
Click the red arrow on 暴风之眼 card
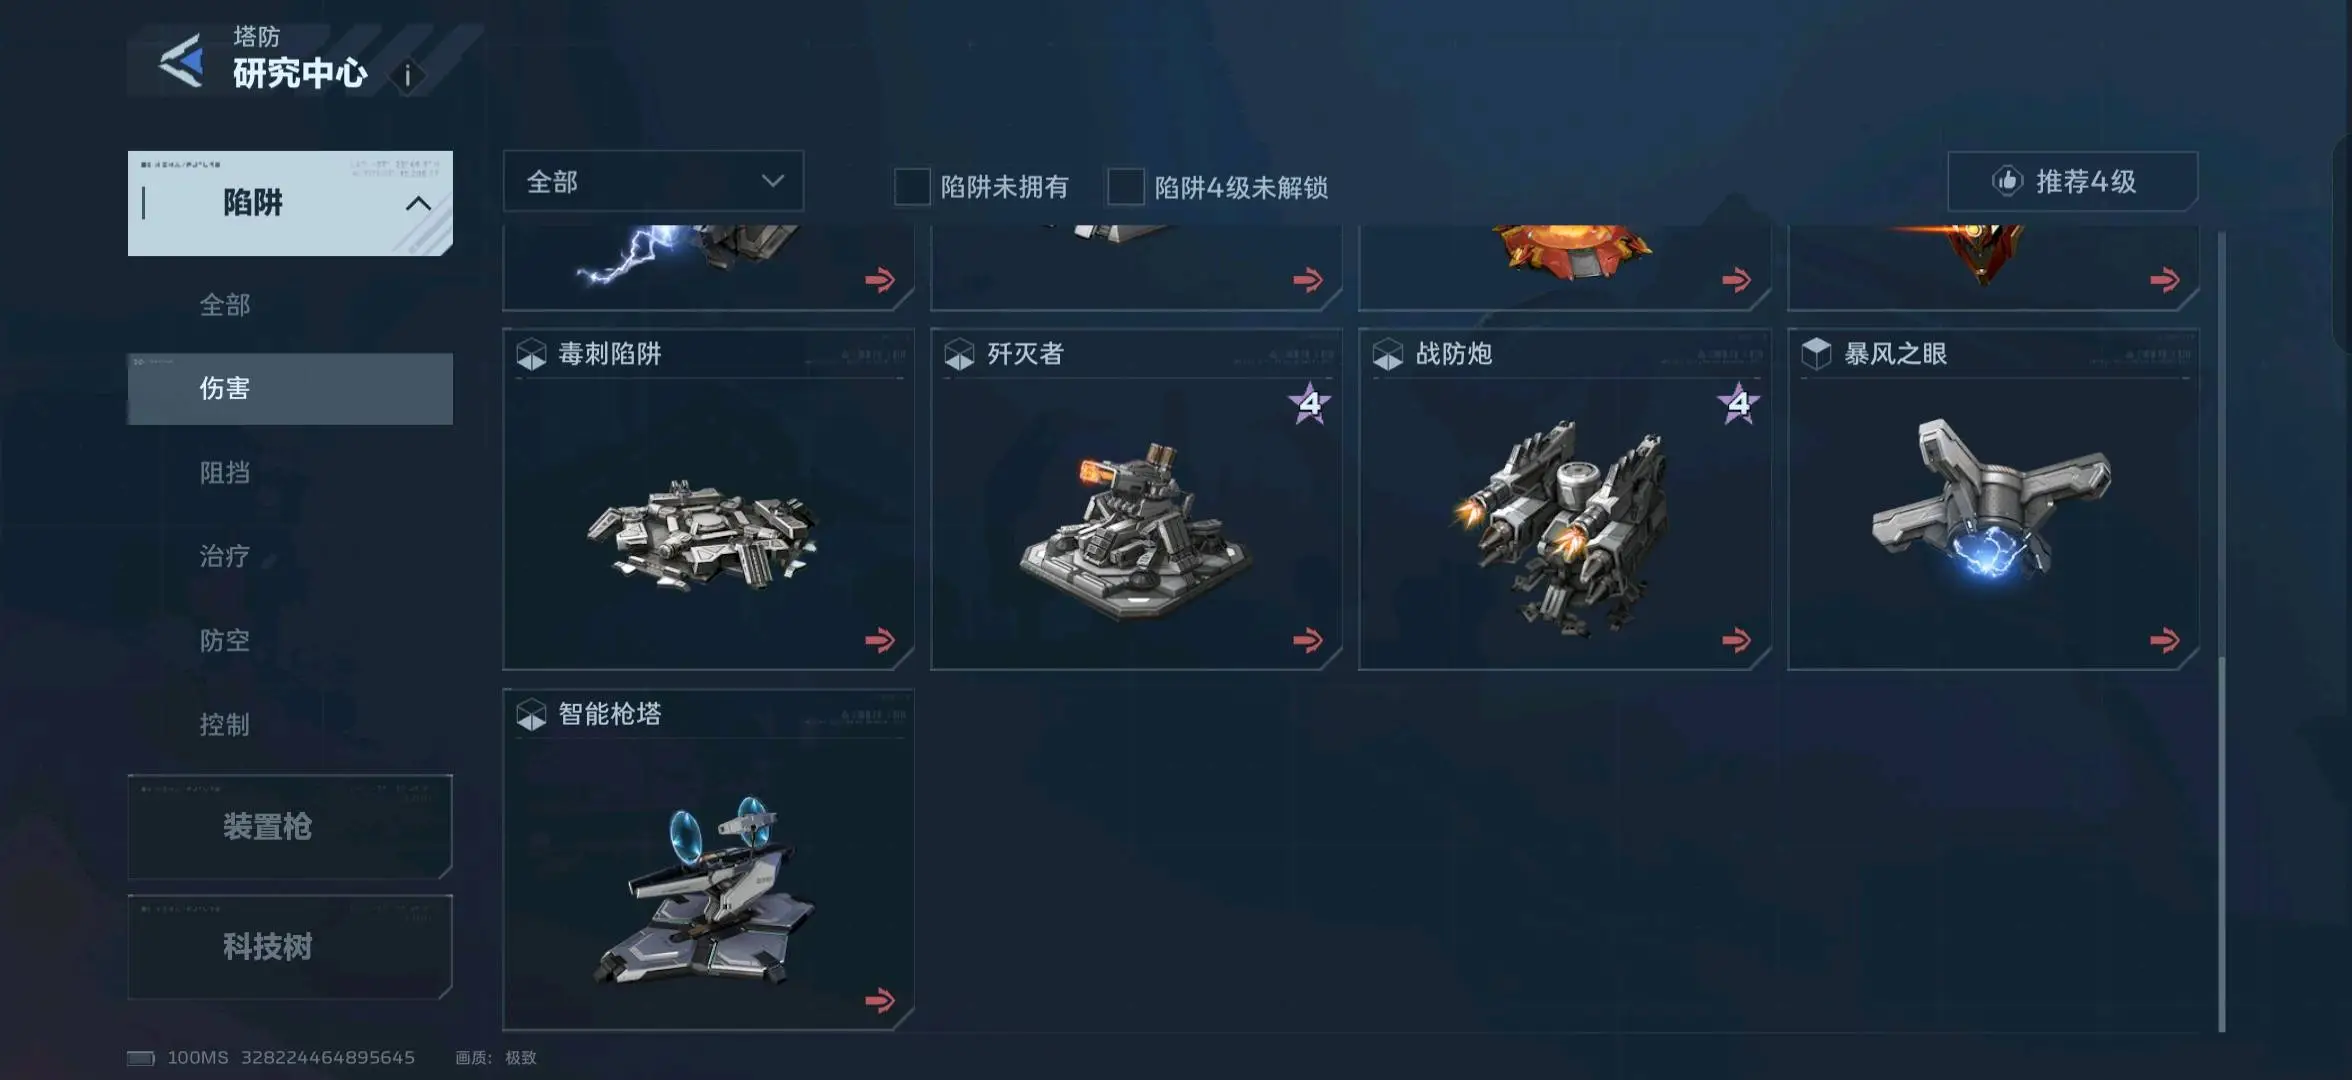coord(2165,640)
